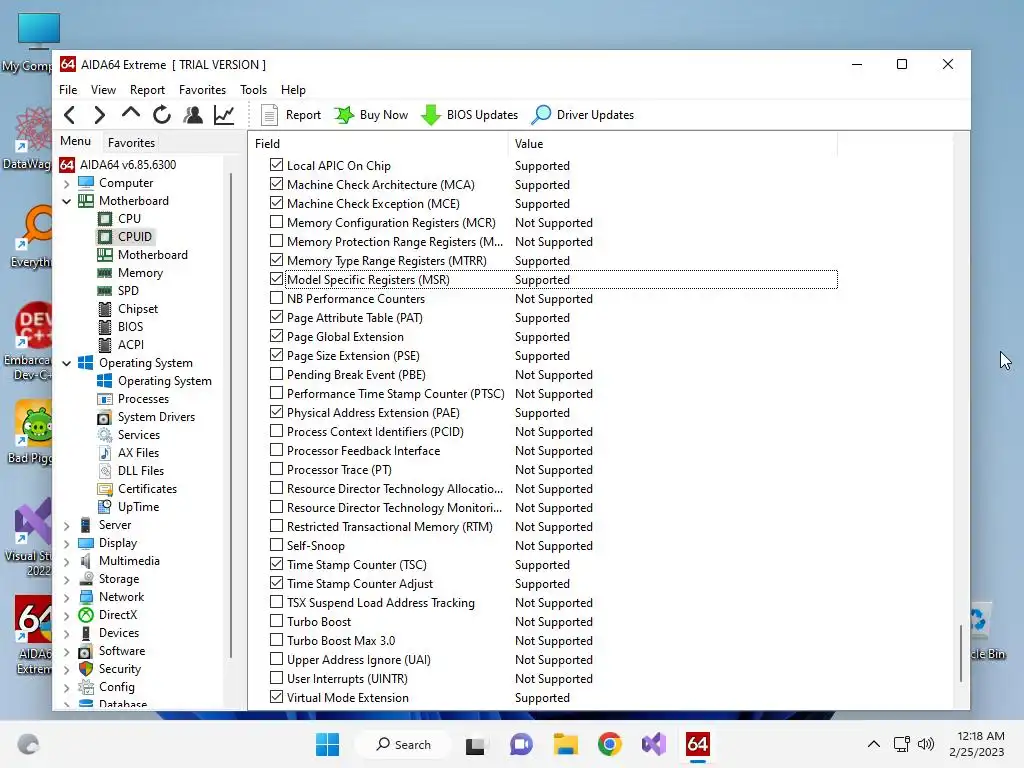Click the up-level arrow toolbar icon

[x=131, y=114]
